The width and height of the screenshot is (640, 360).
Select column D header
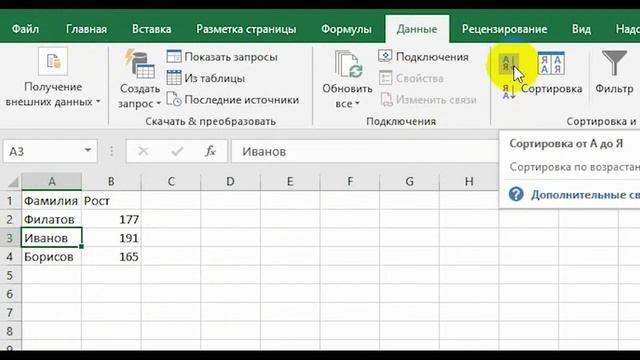point(230,181)
